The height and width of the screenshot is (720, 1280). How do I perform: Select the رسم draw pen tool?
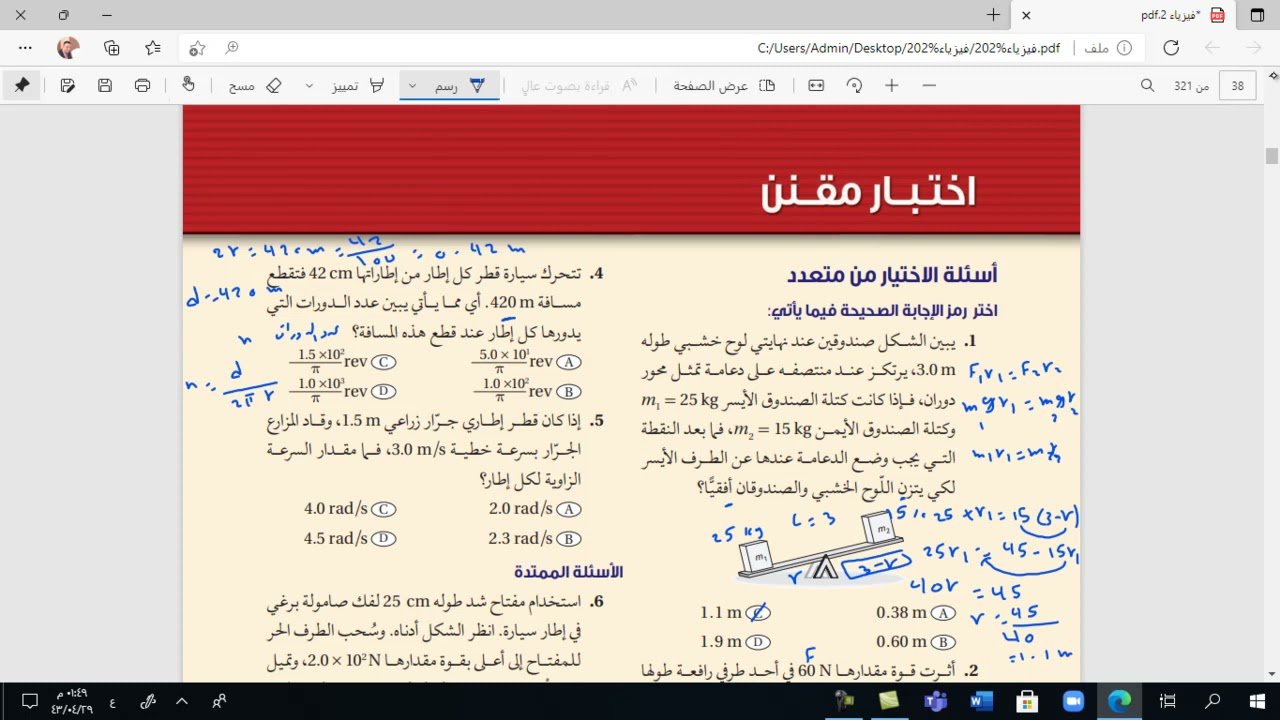pos(460,86)
